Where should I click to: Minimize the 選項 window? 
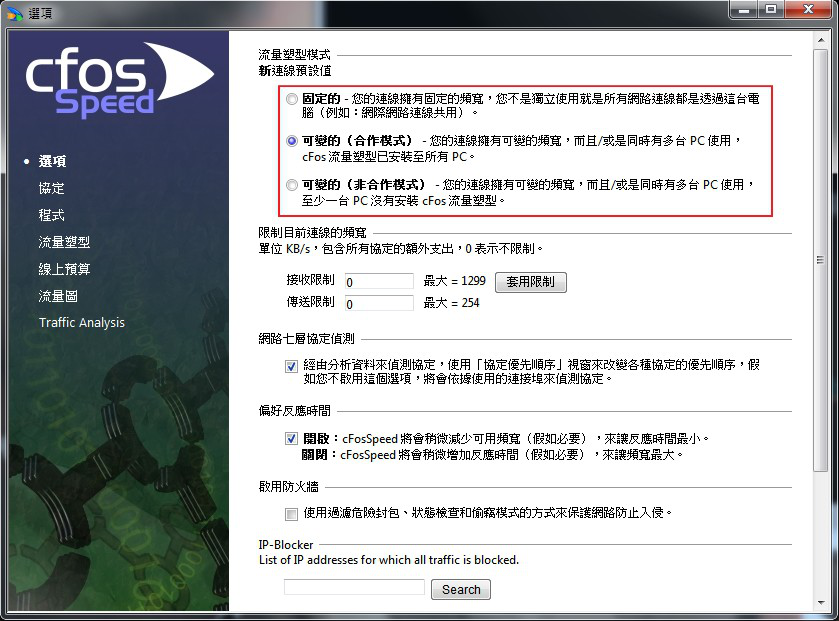[743, 9]
